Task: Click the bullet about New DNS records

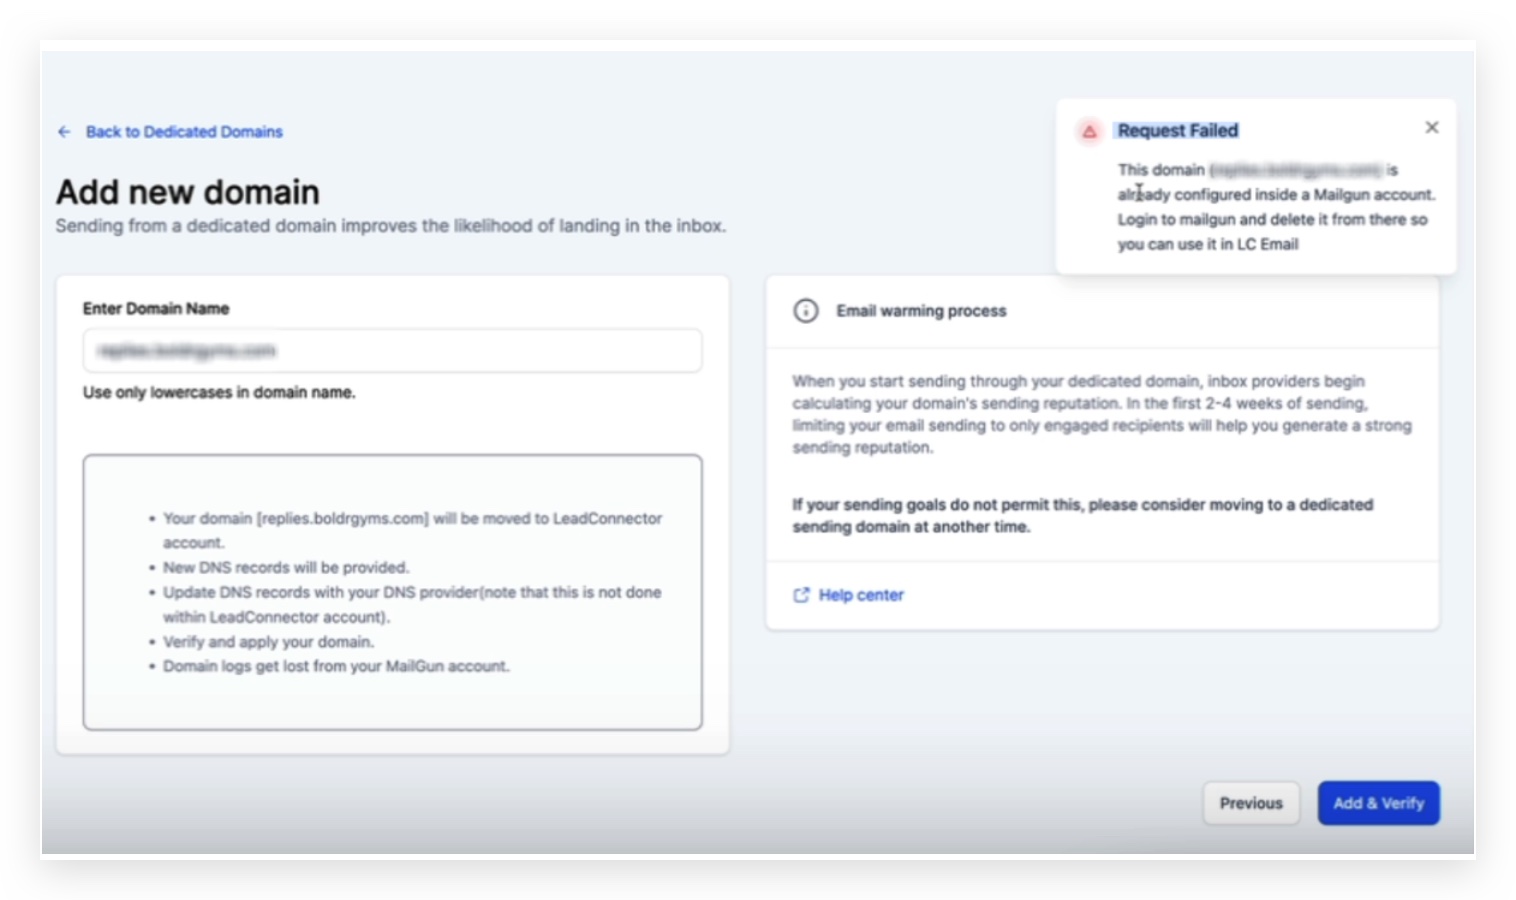Action: [286, 567]
